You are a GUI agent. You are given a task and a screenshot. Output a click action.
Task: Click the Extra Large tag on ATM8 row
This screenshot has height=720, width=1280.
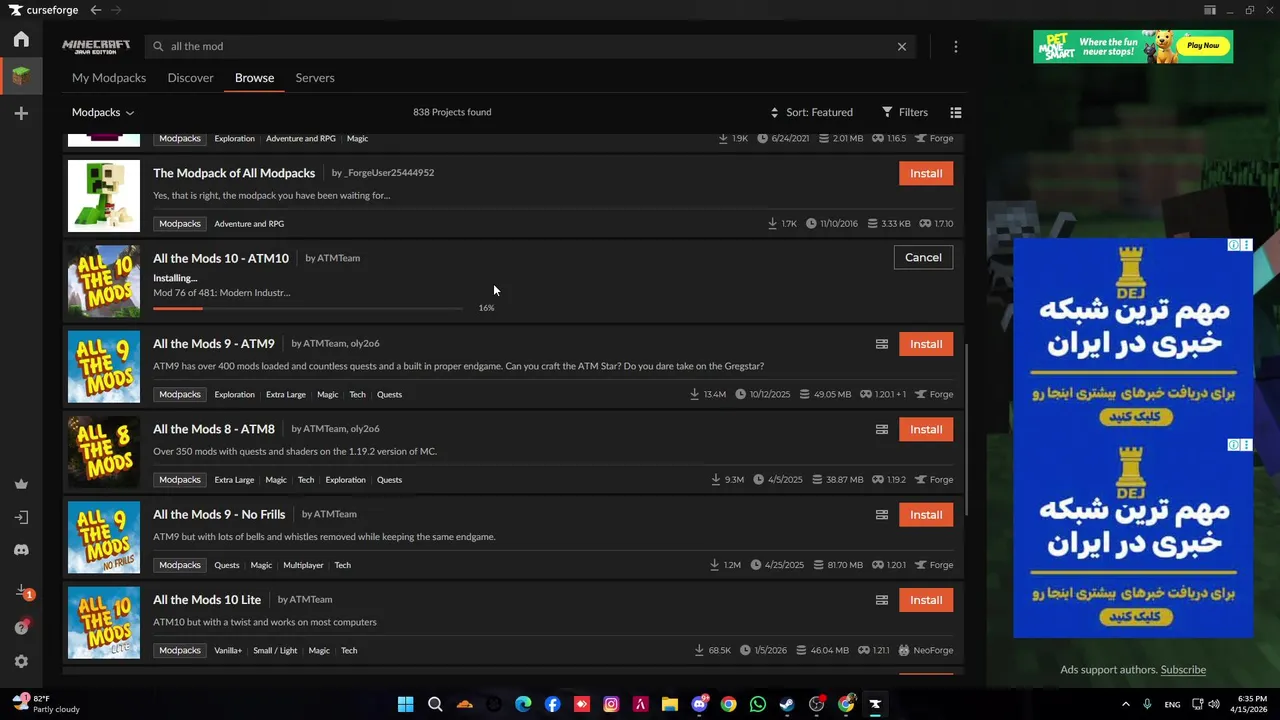click(x=234, y=480)
